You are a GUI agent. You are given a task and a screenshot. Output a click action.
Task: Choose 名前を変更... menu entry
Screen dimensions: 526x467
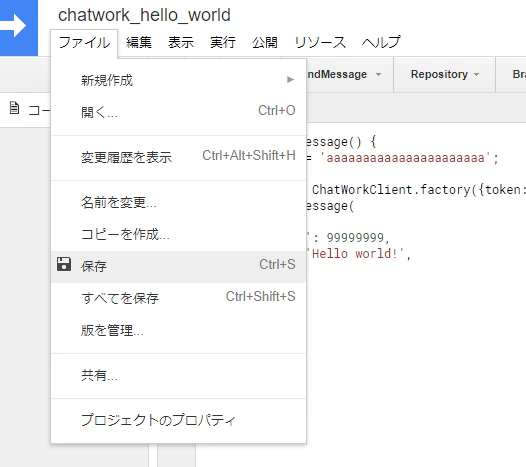tap(178, 203)
